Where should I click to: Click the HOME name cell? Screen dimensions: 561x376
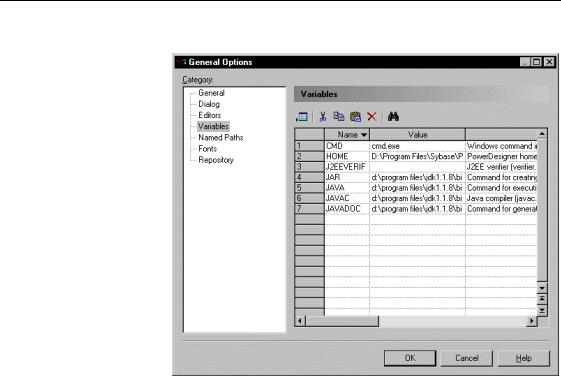(x=347, y=156)
